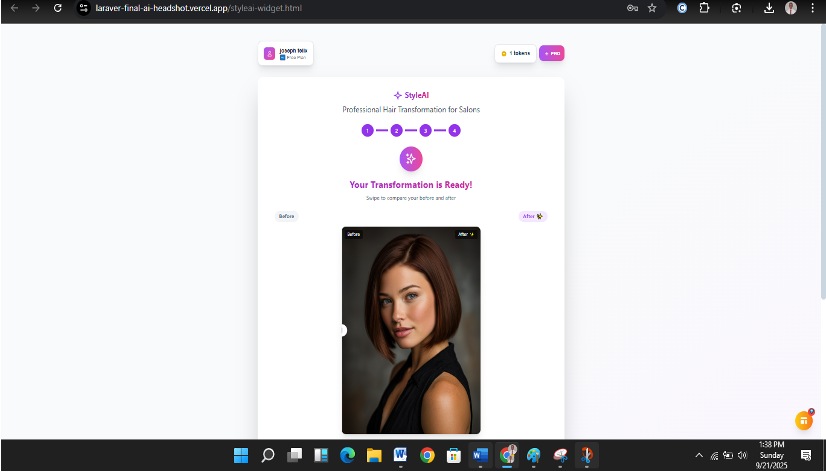
Task: Open the browser extensions puzzle icon
Action: point(704,8)
